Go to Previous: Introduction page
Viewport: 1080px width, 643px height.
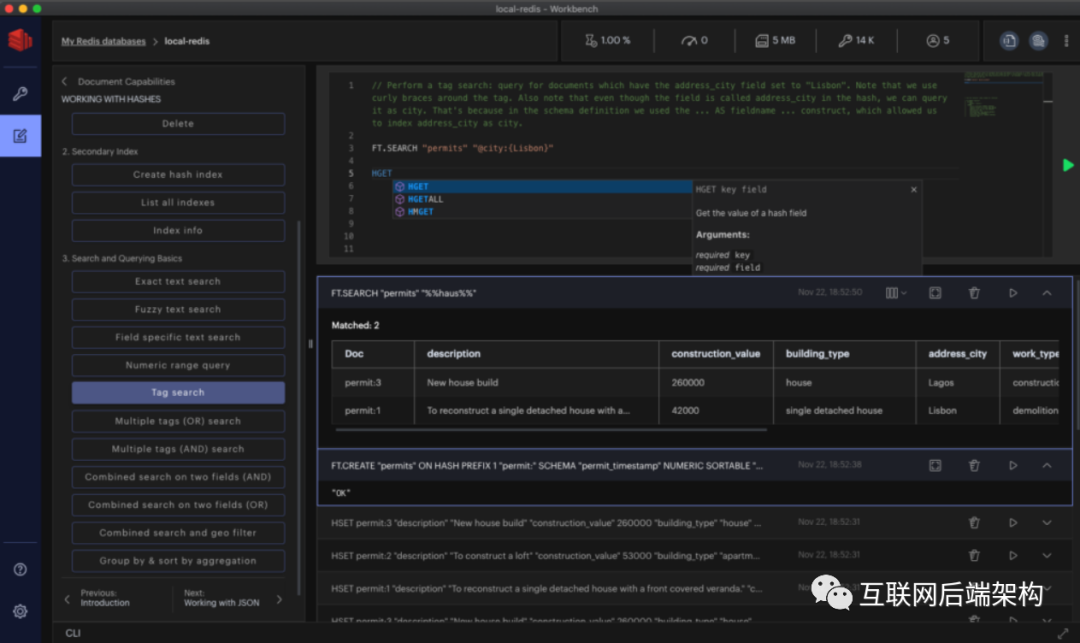pyautogui.click(x=98, y=598)
